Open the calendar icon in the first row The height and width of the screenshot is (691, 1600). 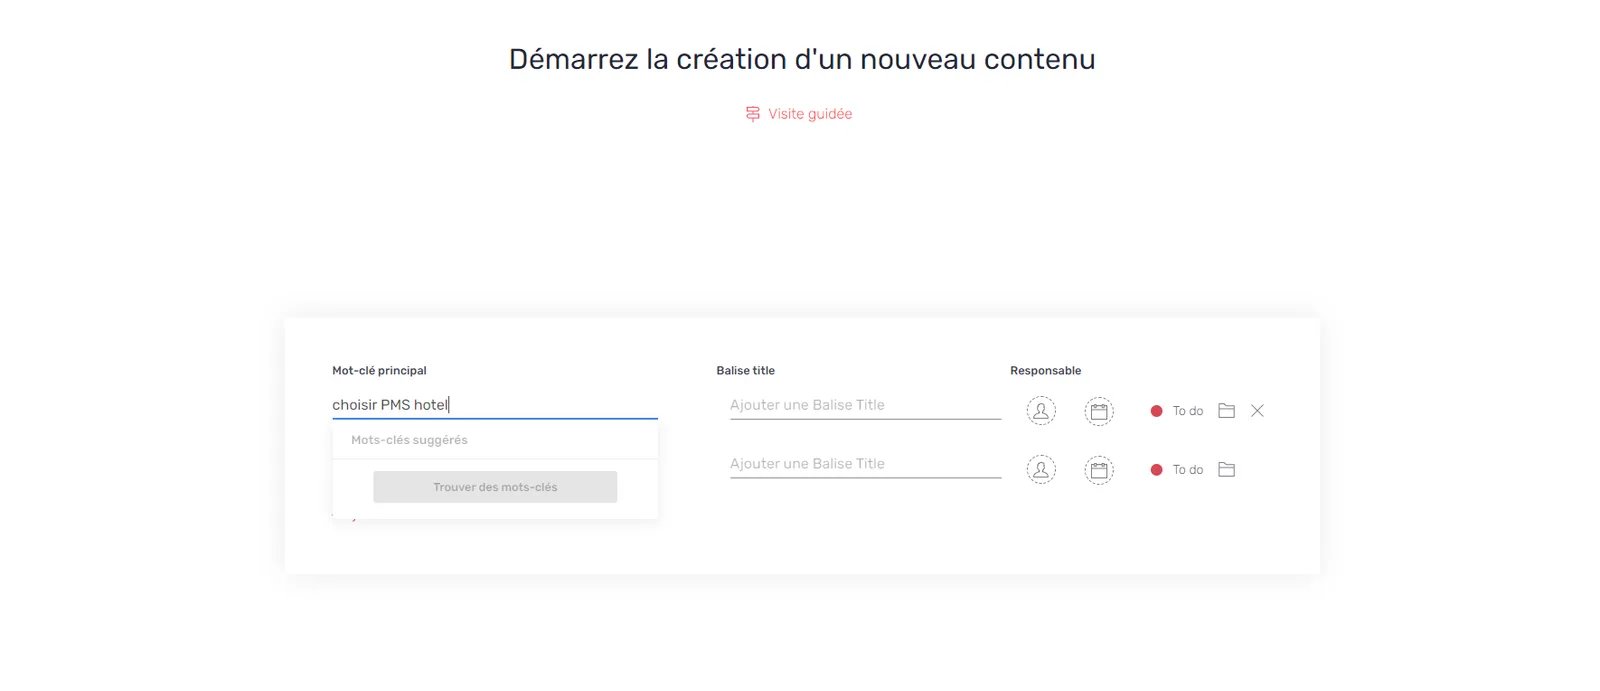pos(1099,411)
